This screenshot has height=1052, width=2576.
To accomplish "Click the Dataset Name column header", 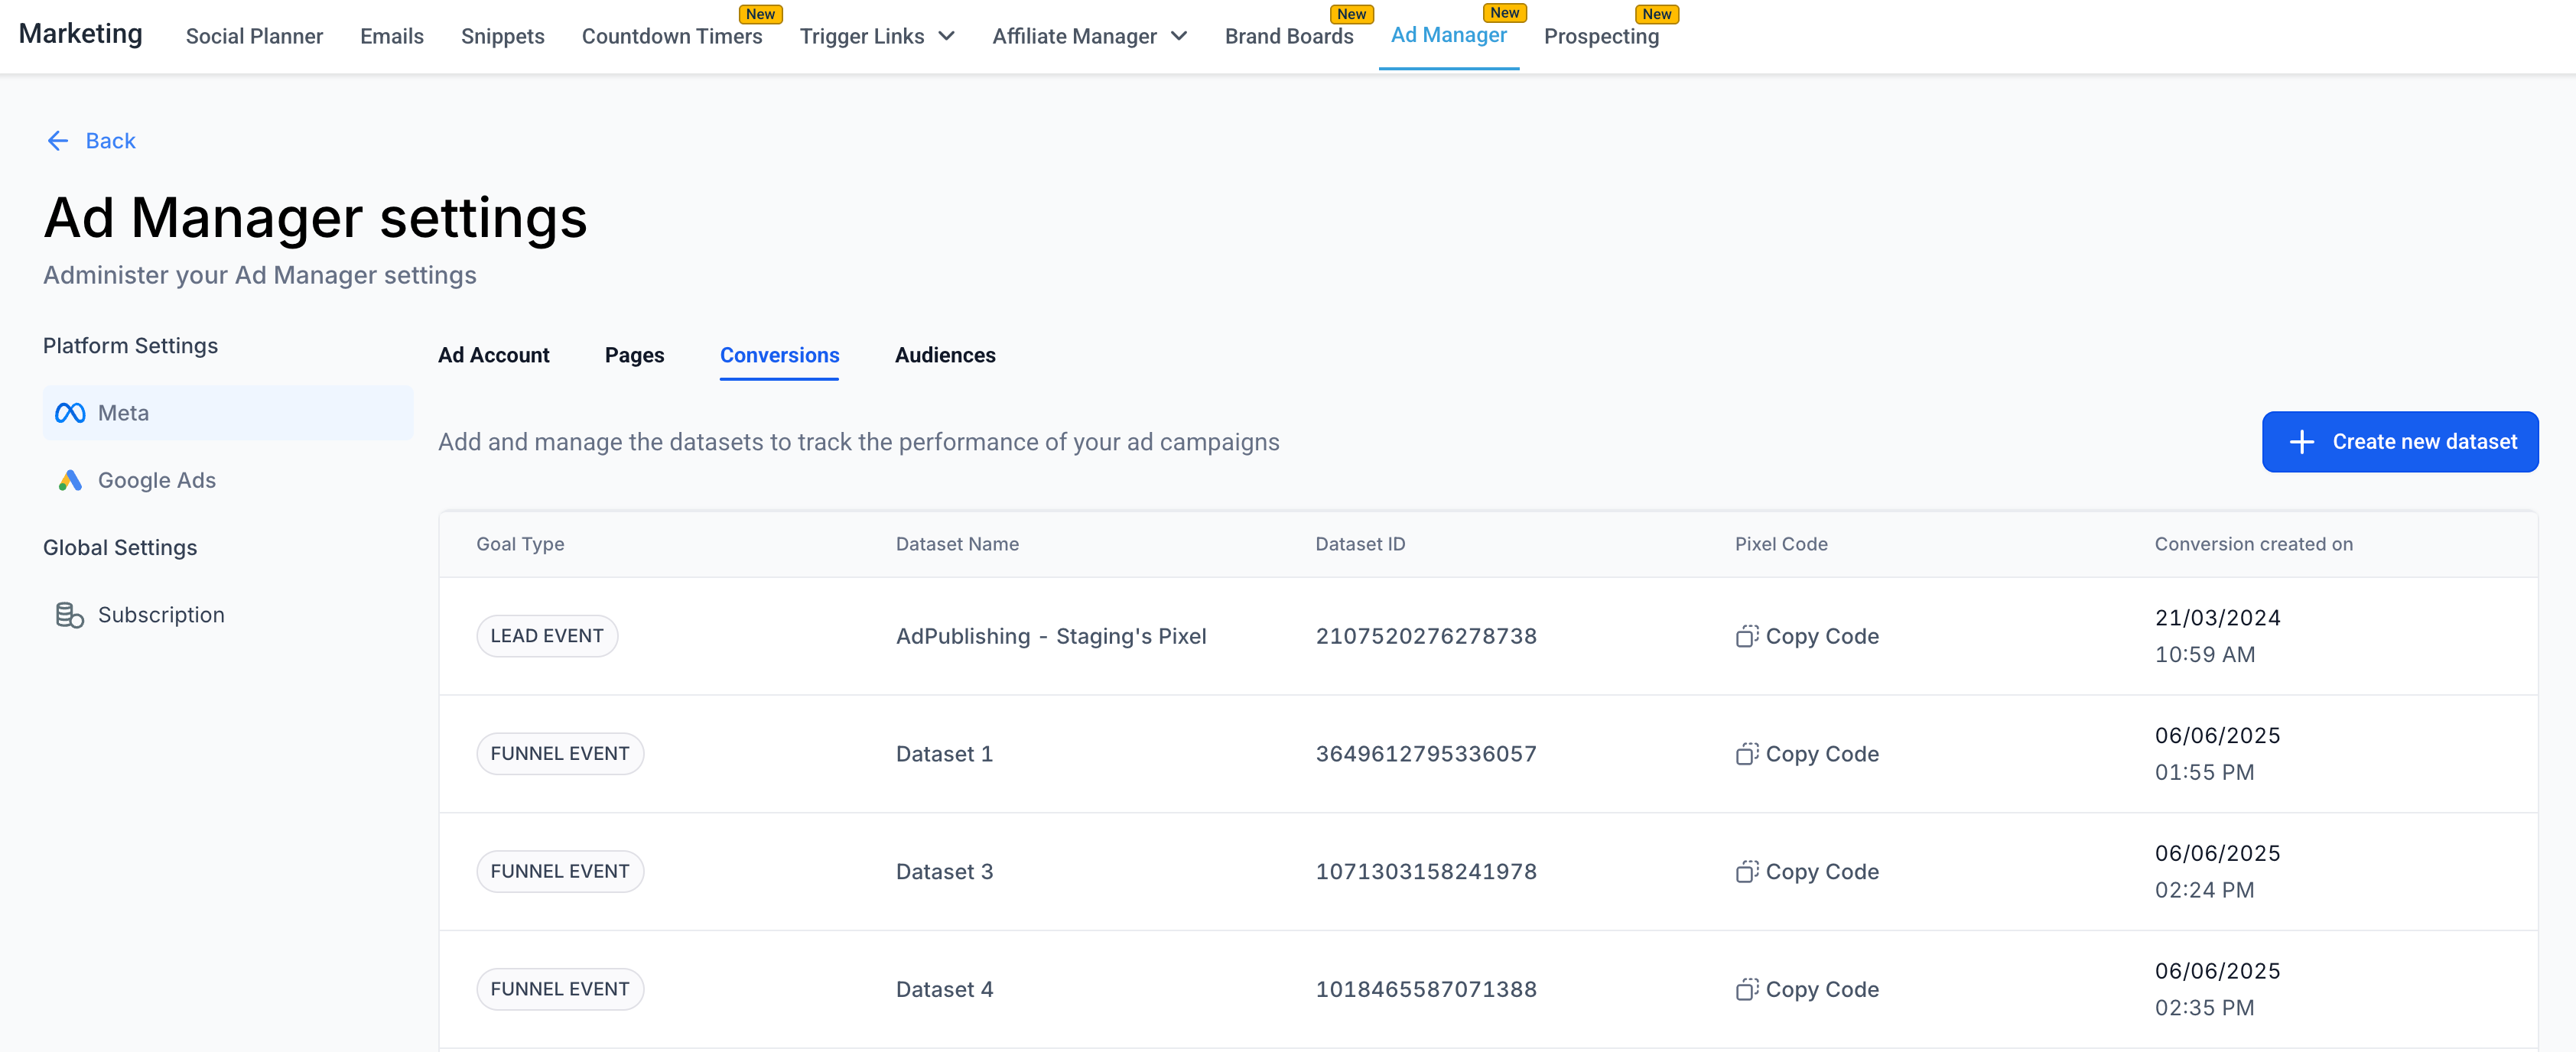I will (x=957, y=544).
